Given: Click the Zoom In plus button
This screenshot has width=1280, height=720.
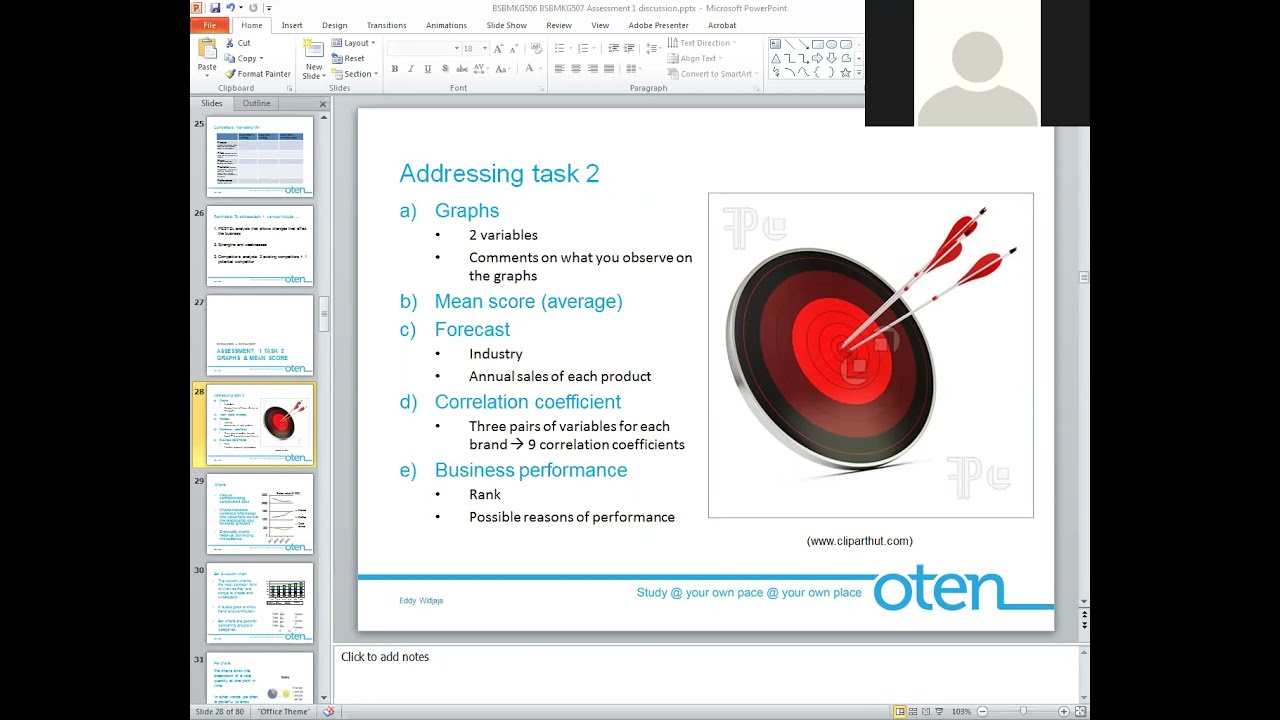Looking at the screenshot, I should tap(1063, 711).
